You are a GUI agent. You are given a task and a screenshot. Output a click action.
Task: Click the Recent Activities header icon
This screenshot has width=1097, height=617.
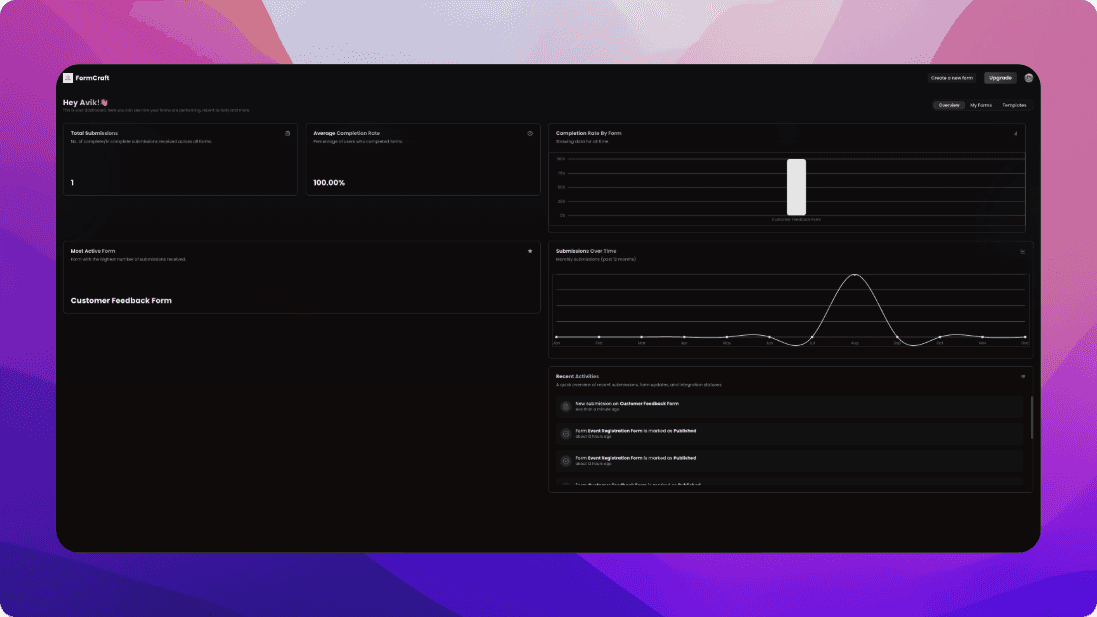click(x=1022, y=377)
